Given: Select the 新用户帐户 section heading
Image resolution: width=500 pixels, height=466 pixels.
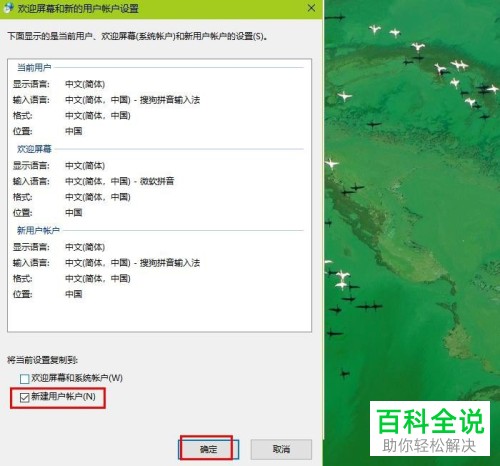Looking at the screenshot, I should point(38,230).
